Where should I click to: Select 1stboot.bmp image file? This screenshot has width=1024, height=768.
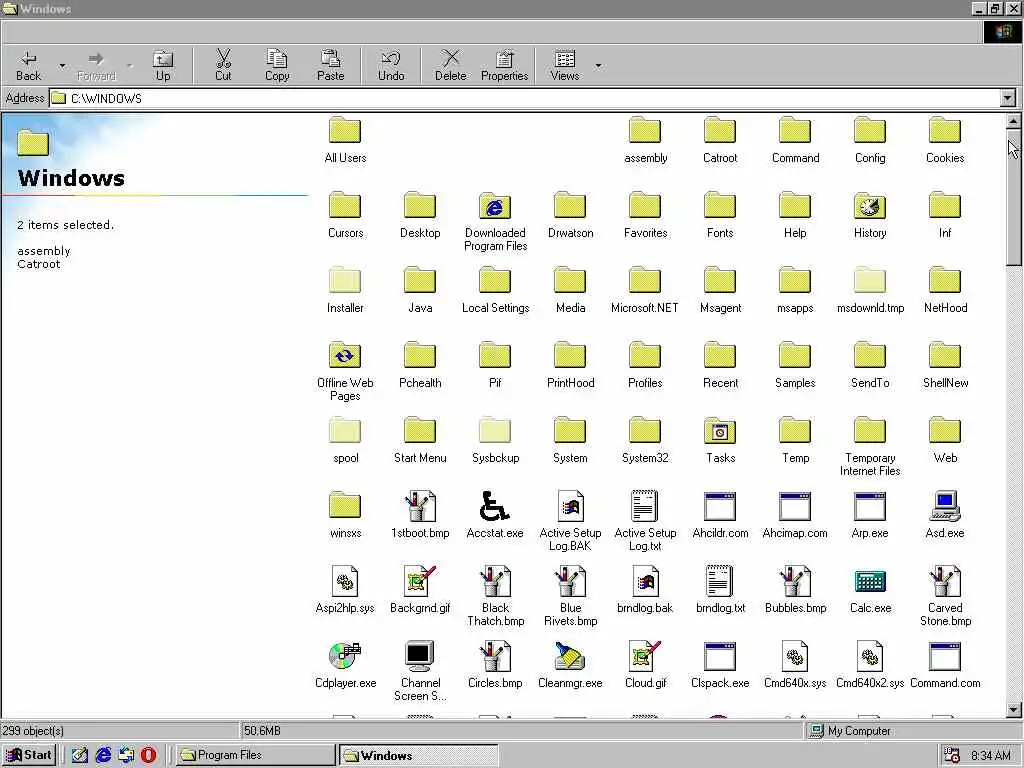pyautogui.click(x=420, y=515)
